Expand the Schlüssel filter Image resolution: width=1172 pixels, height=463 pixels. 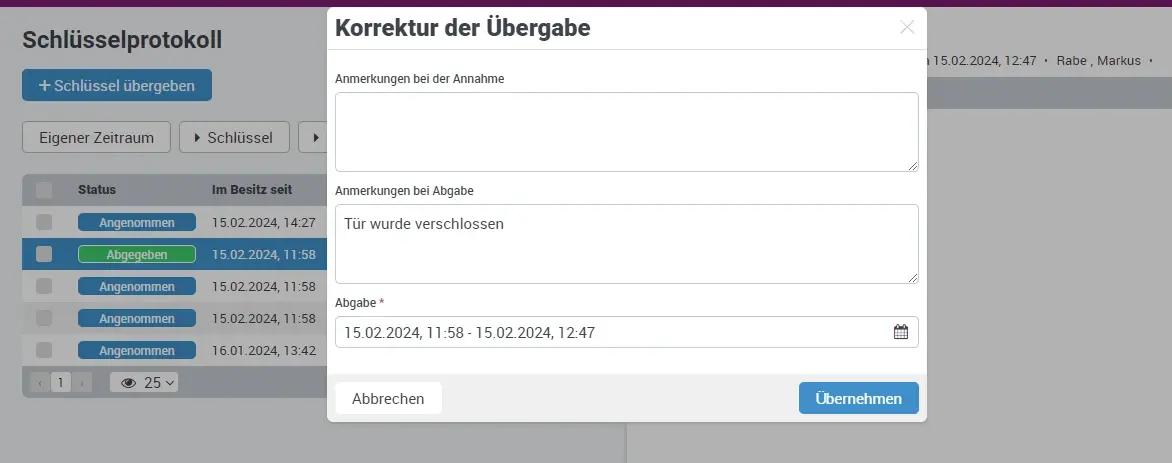(234, 138)
